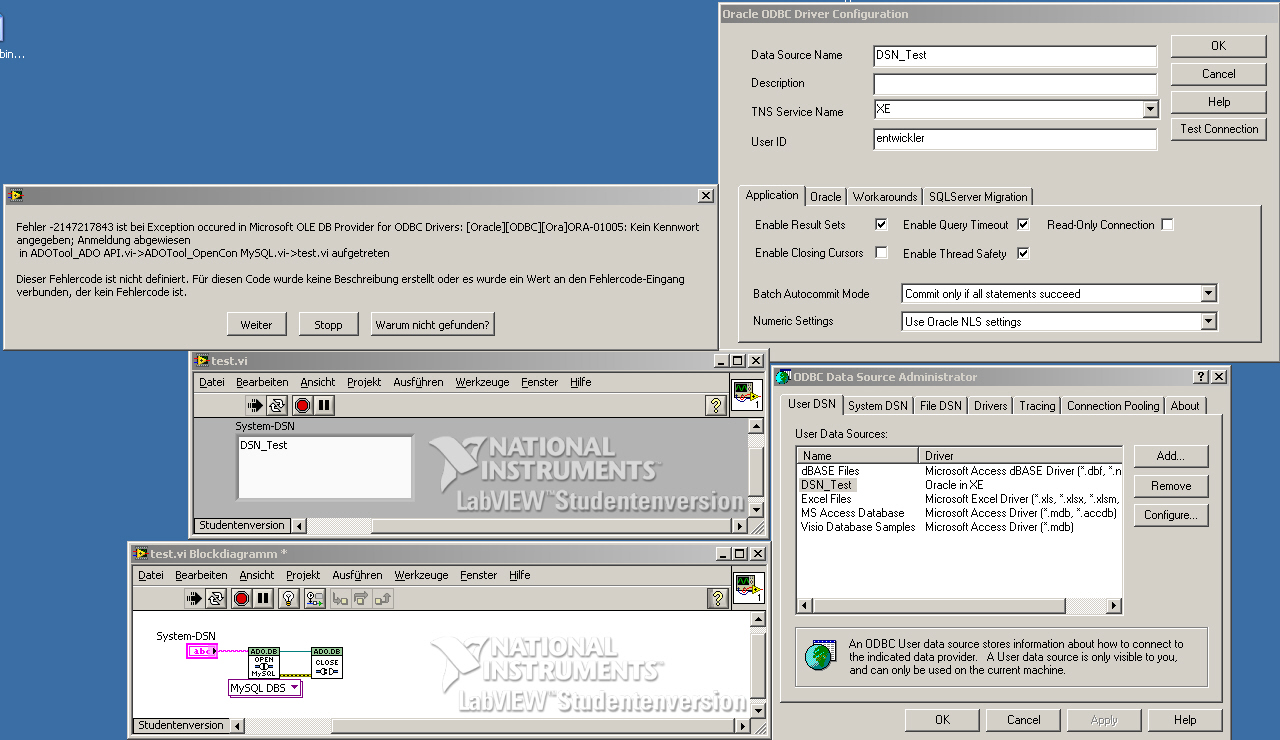
Task: Select the ADO.DB Close node
Action: pyautogui.click(x=327, y=662)
